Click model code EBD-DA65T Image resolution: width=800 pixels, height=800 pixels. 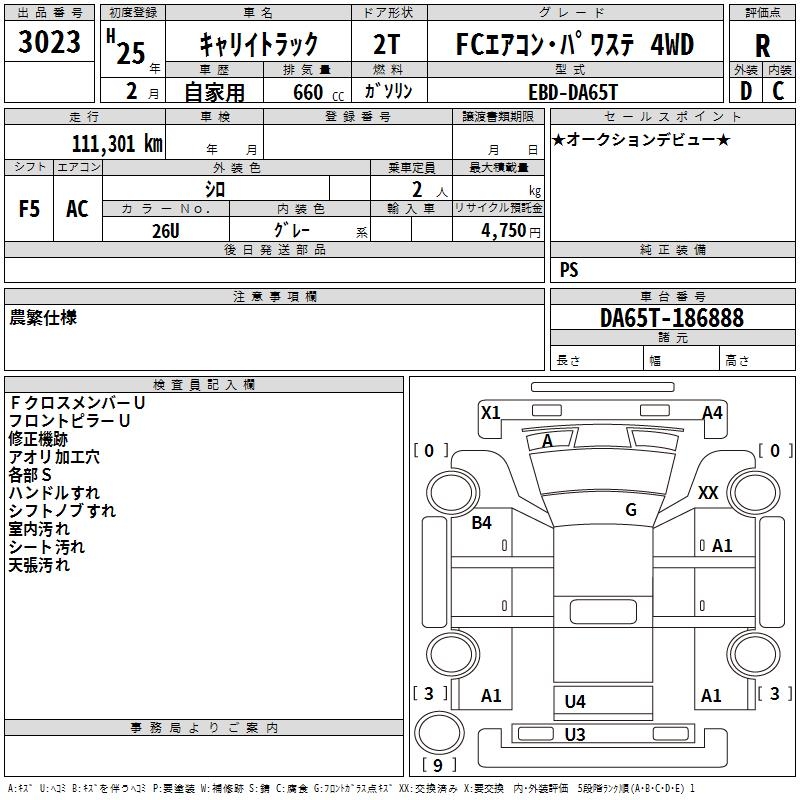tap(573, 92)
